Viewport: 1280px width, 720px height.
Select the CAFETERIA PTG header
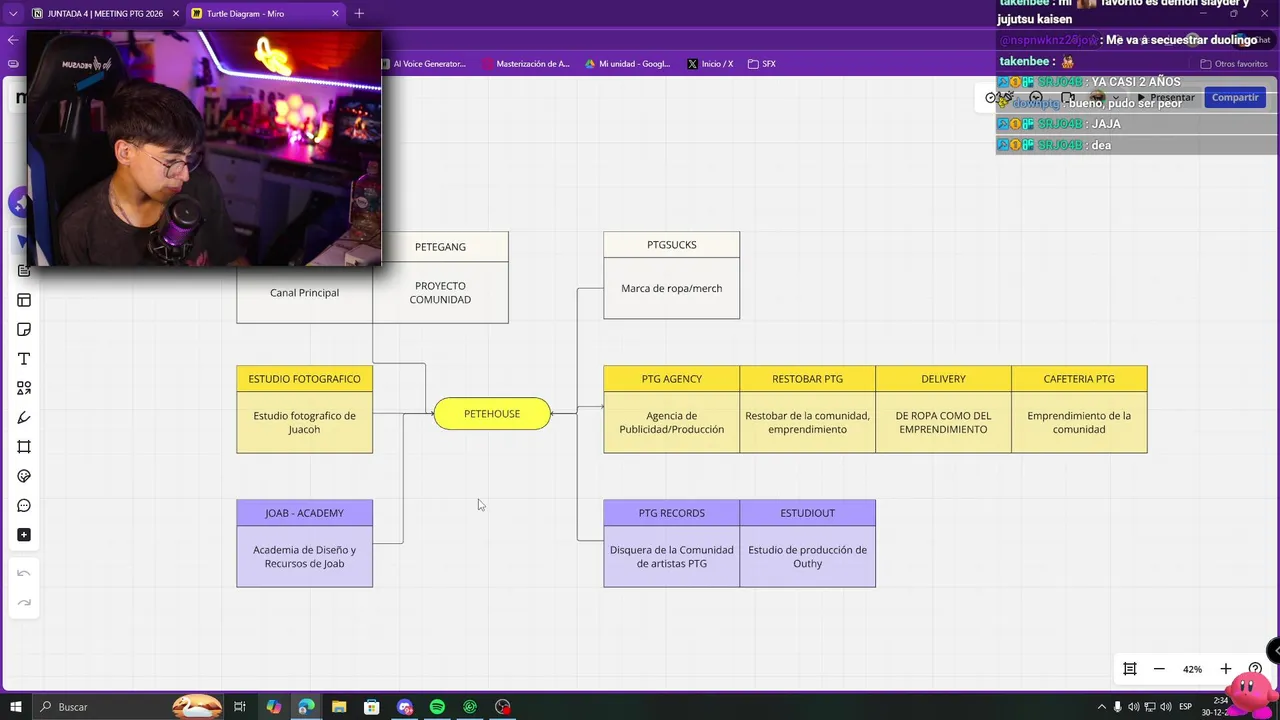click(1079, 379)
